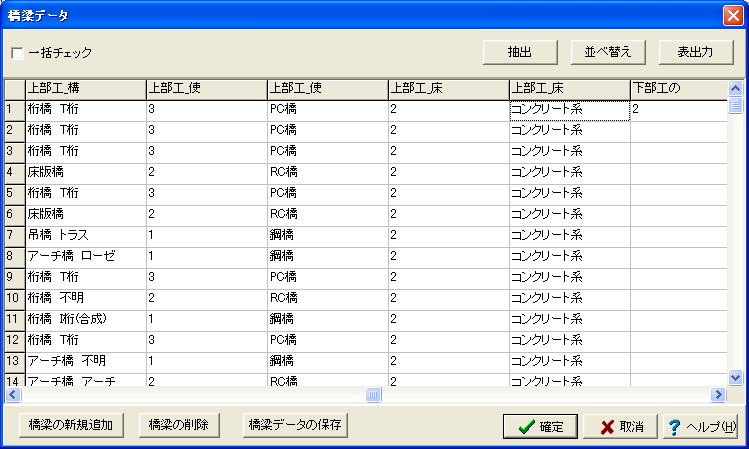Click 下部工の value 2 in row 1

679,110
